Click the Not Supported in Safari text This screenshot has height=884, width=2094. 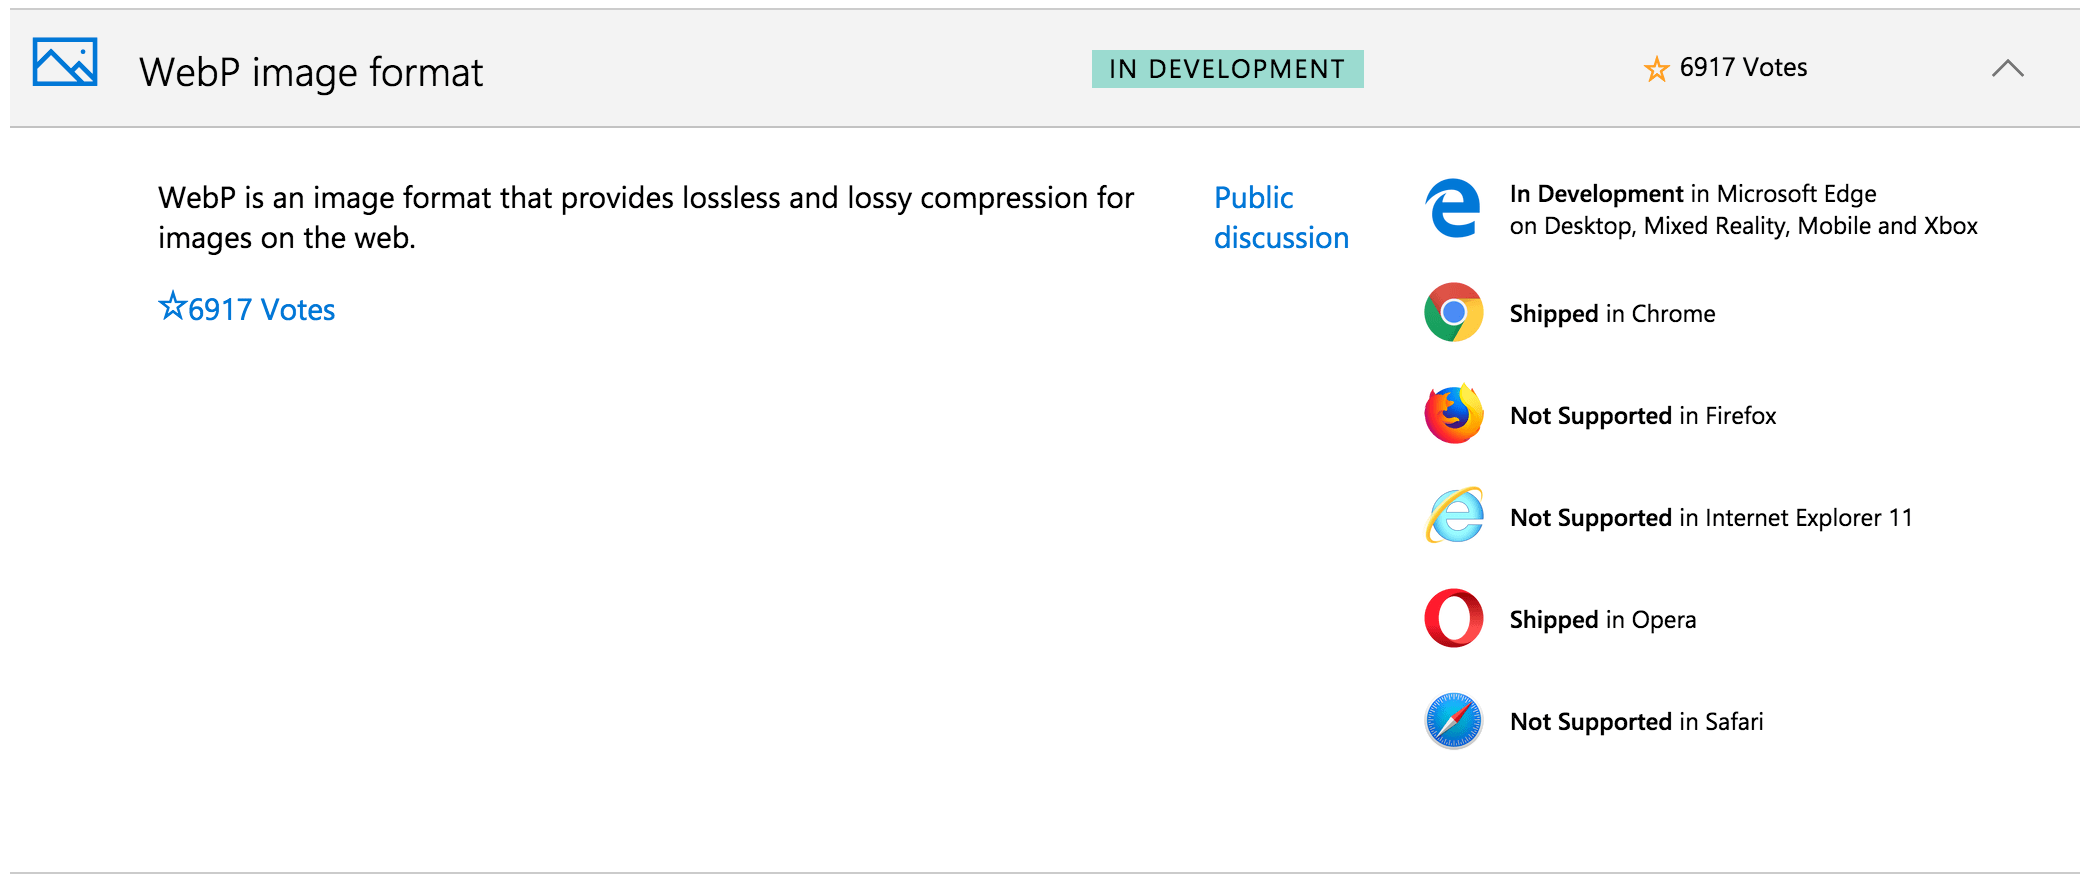1636,722
